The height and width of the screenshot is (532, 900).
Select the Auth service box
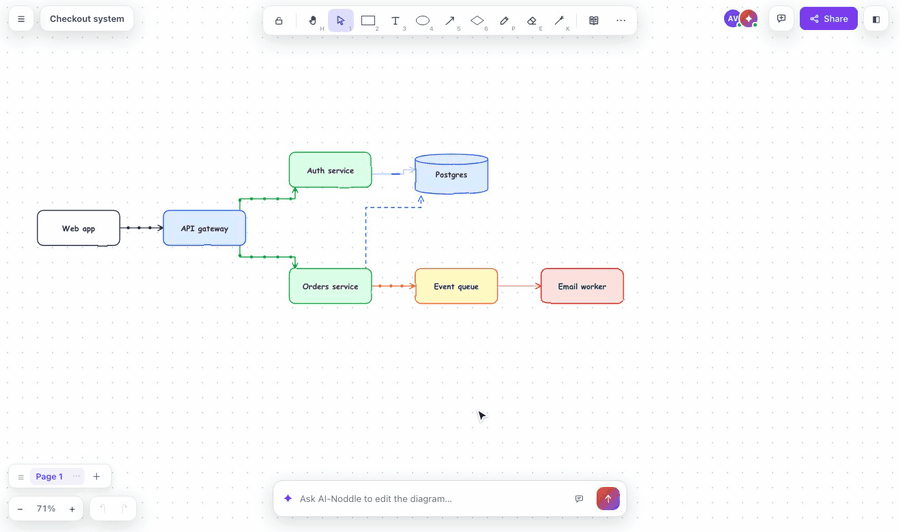pos(330,170)
